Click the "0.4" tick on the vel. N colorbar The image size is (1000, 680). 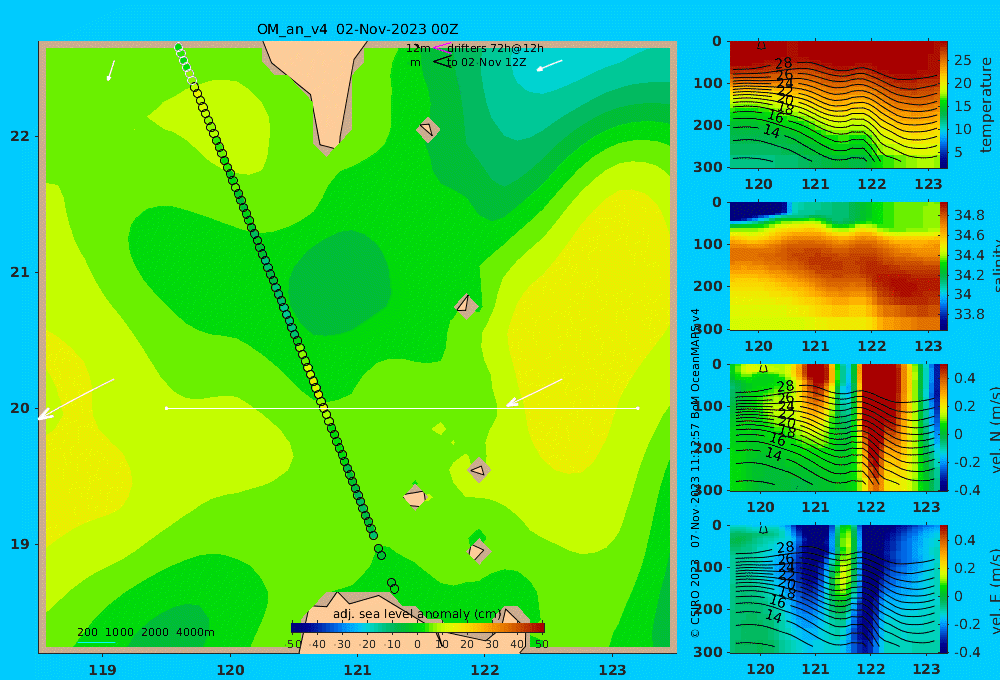point(965,378)
